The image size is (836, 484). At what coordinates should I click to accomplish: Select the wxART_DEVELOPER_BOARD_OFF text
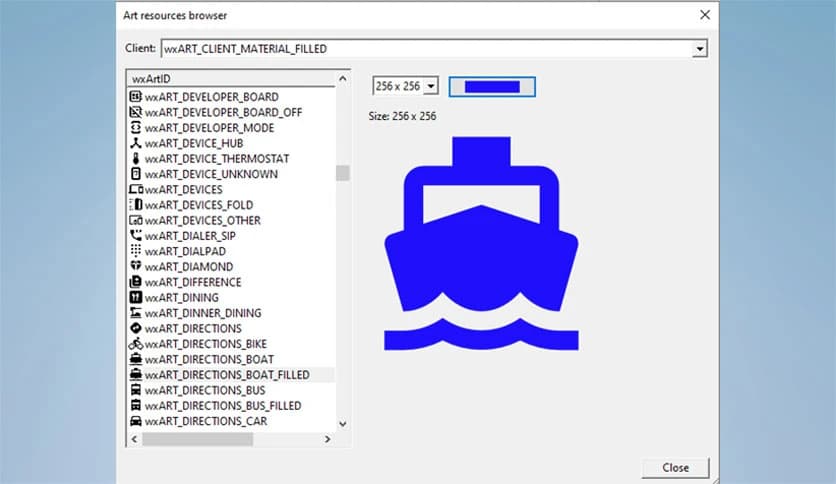pos(223,112)
